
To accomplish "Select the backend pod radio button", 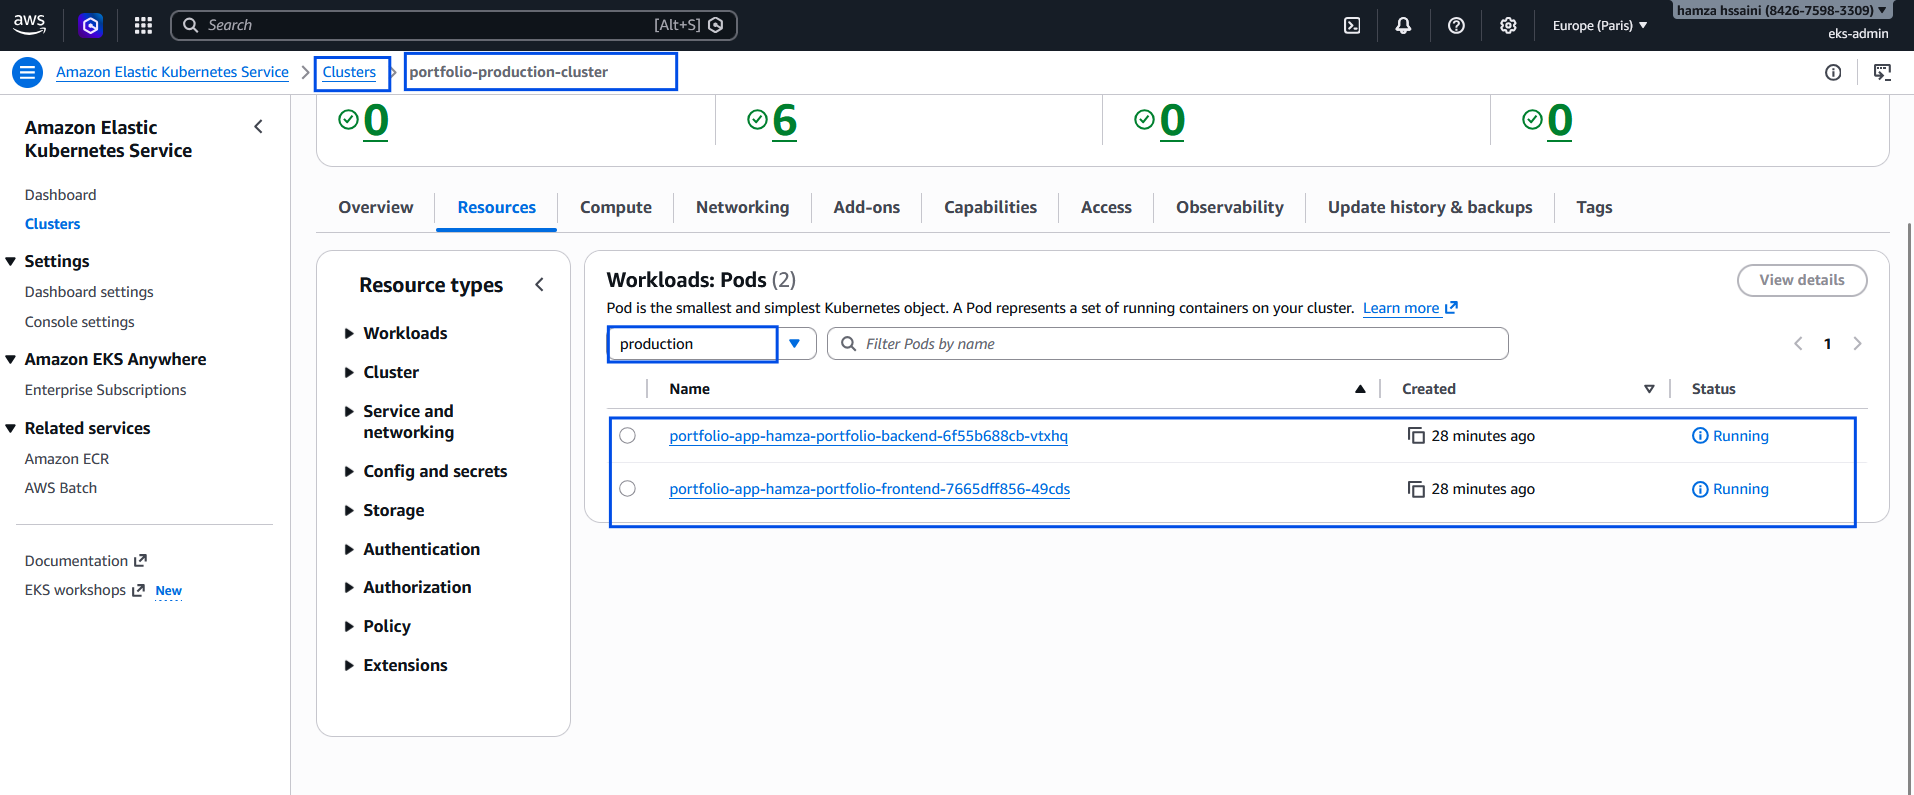I will tap(627, 436).
